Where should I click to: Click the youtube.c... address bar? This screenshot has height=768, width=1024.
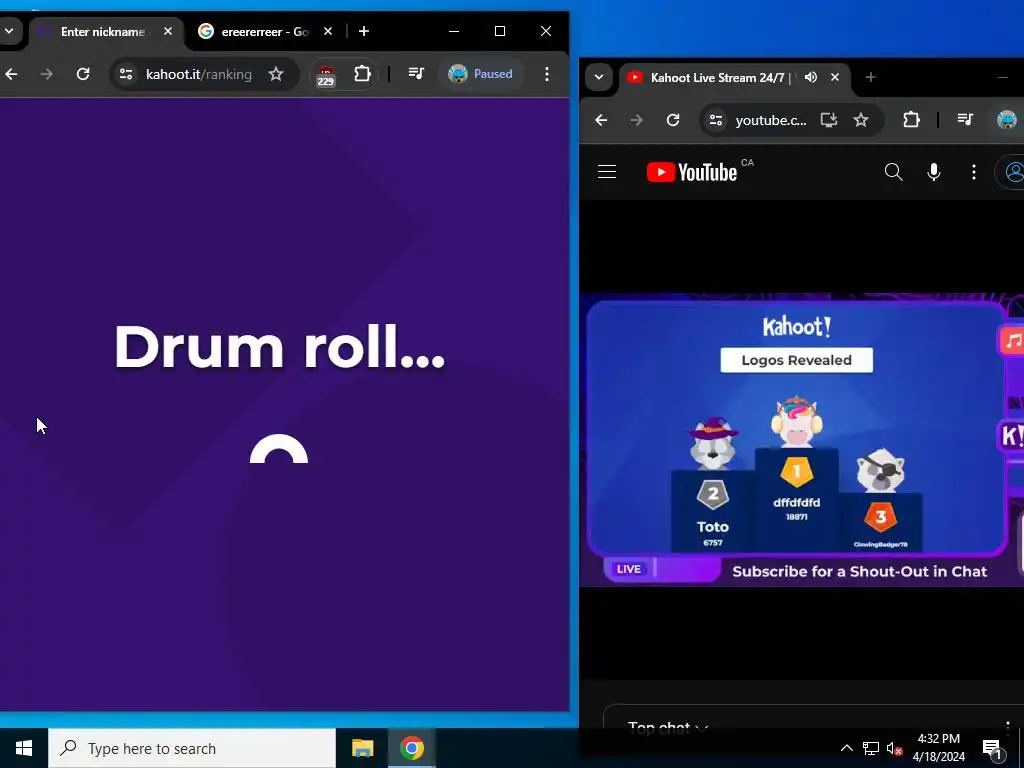(x=771, y=120)
